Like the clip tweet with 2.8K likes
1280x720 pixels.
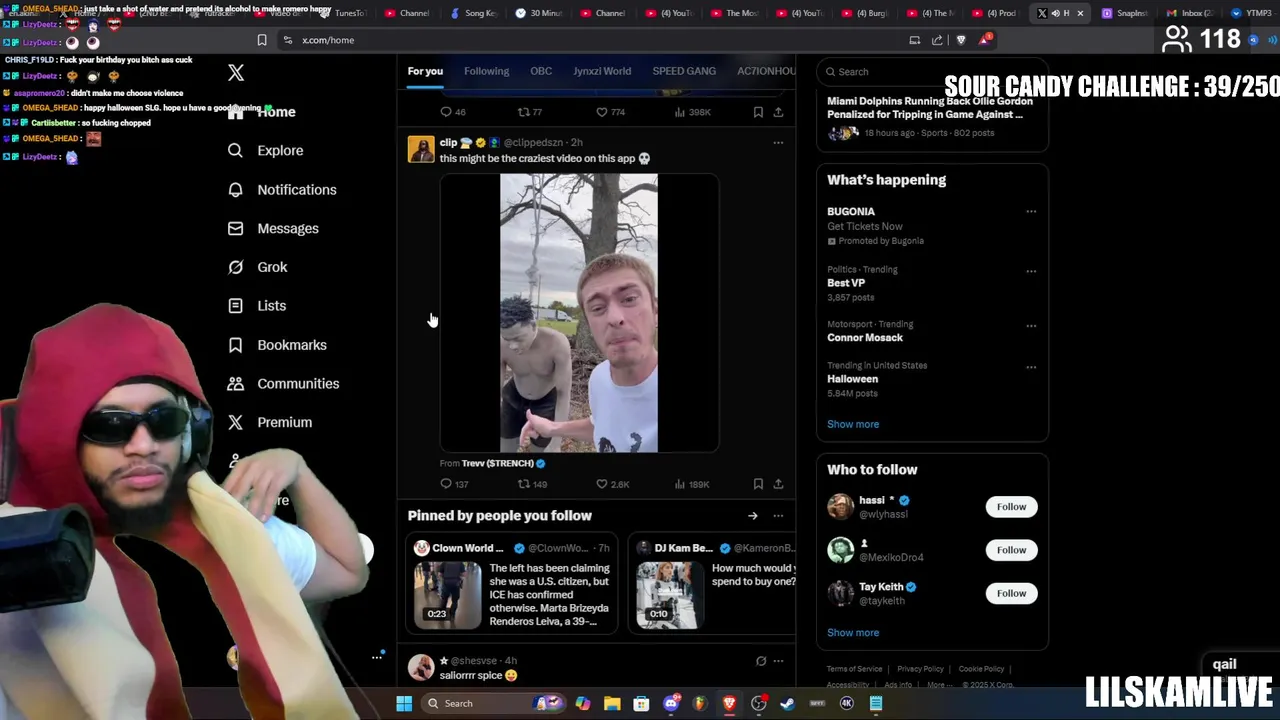point(612,484)
